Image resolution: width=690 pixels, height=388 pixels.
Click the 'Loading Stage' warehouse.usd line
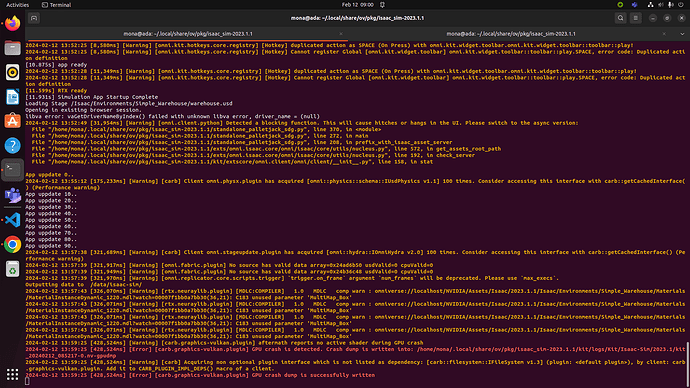[128, 103]
